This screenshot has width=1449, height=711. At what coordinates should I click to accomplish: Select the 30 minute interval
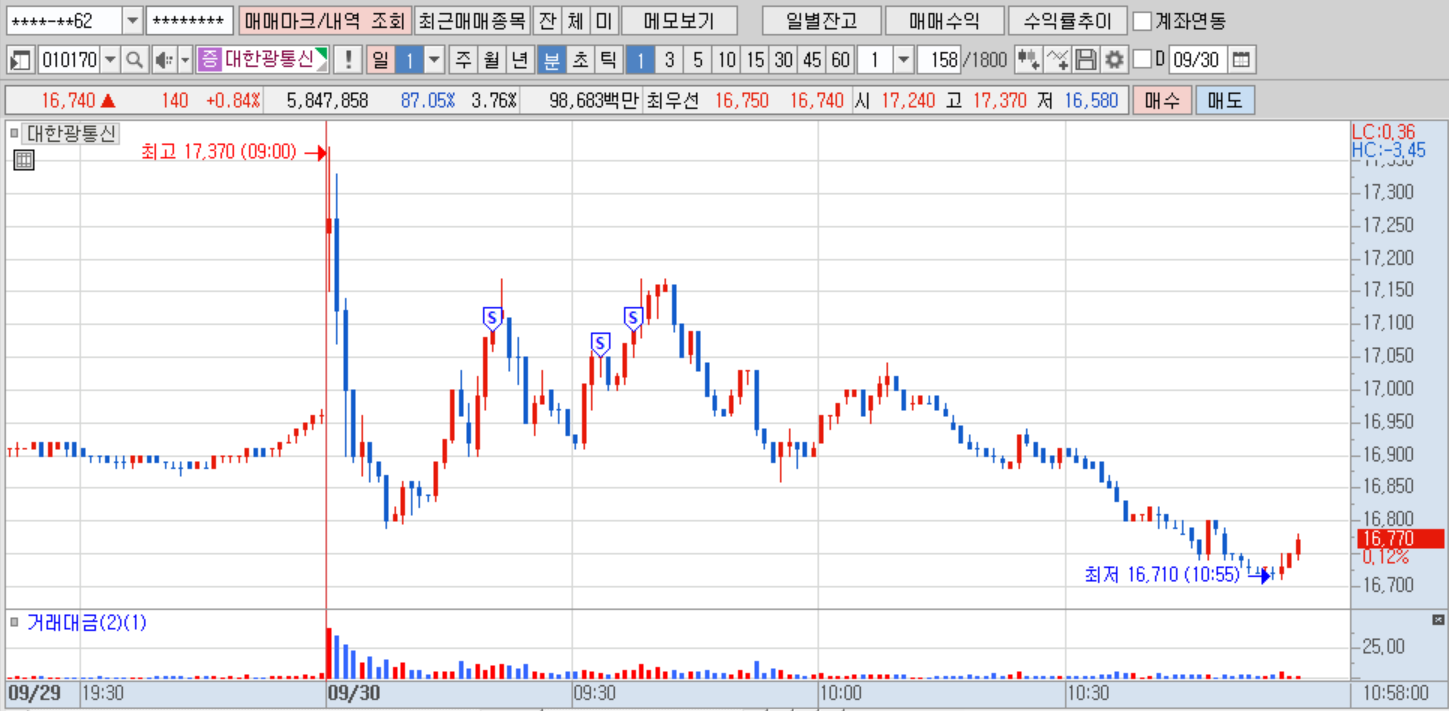[783, 60]
